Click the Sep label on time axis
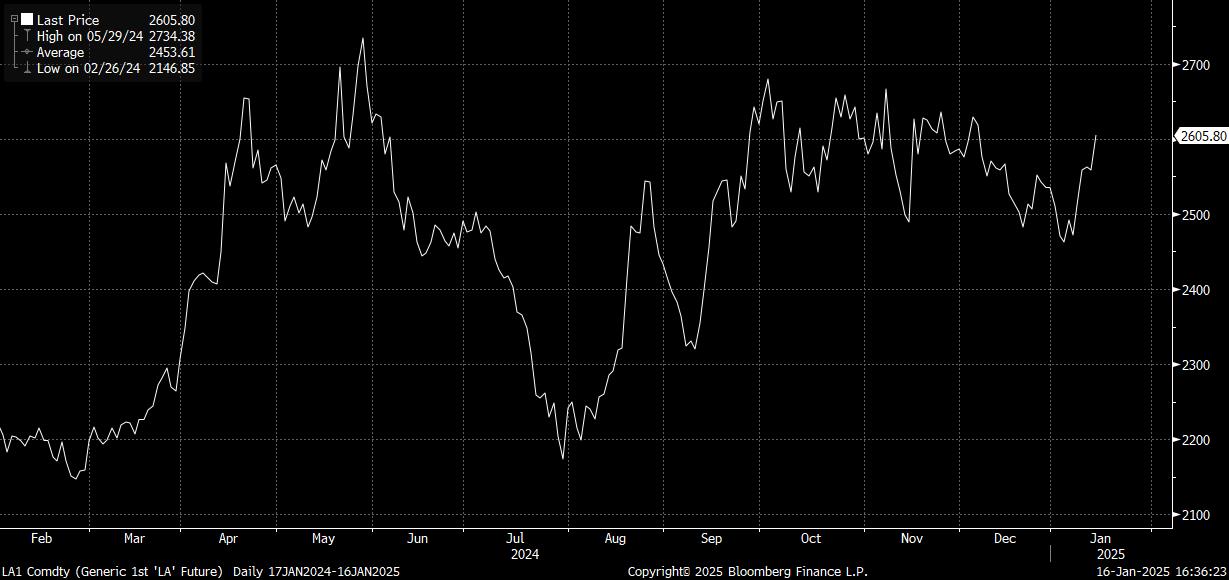Viewport: 1229px width, 580px height. [711, 538]
